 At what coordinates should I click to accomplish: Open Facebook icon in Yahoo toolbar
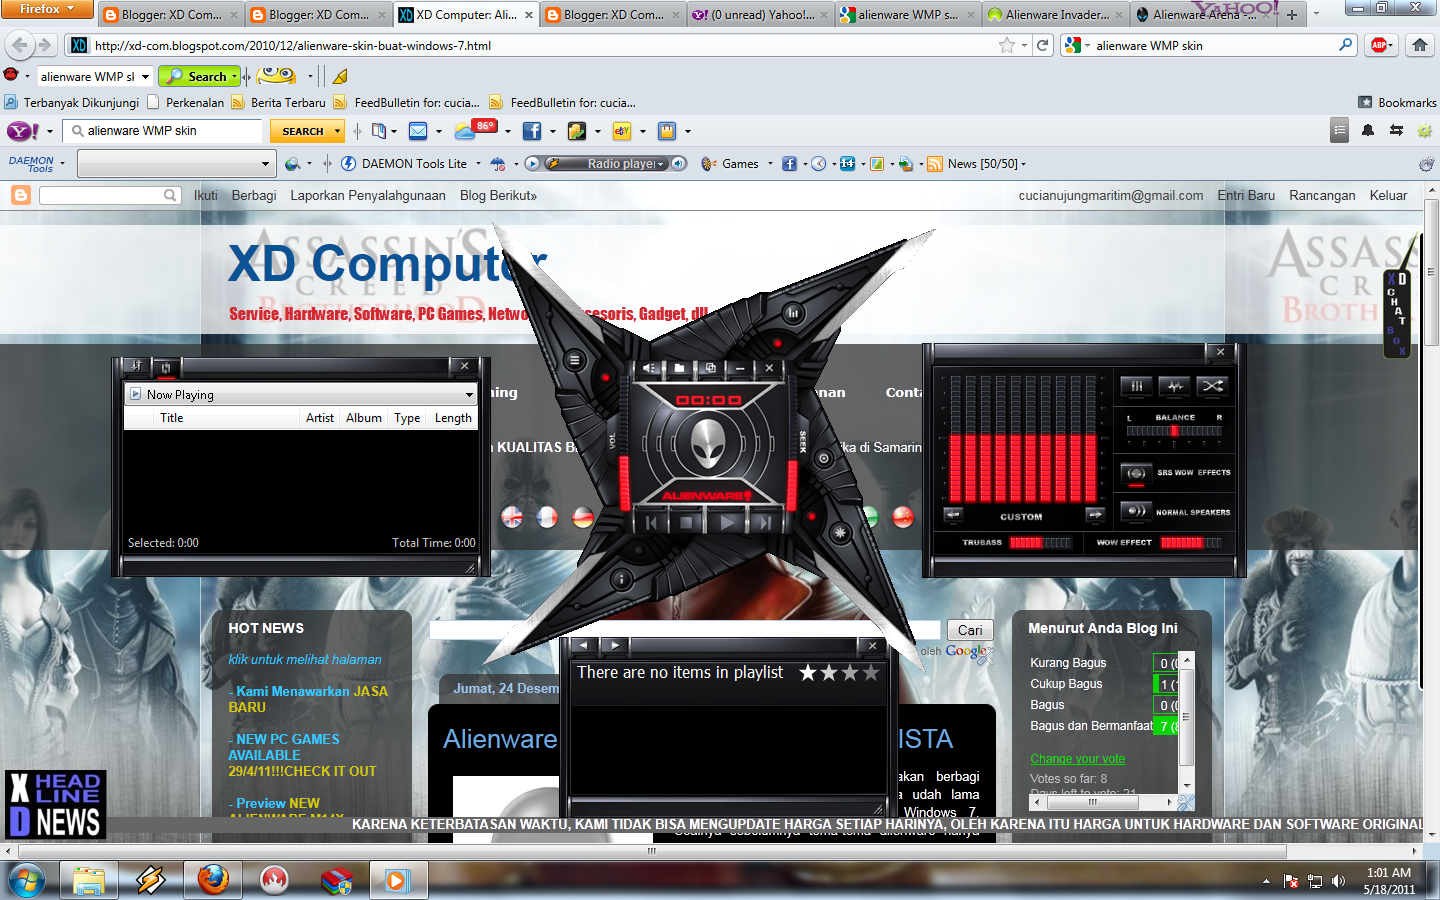point(532,131)
